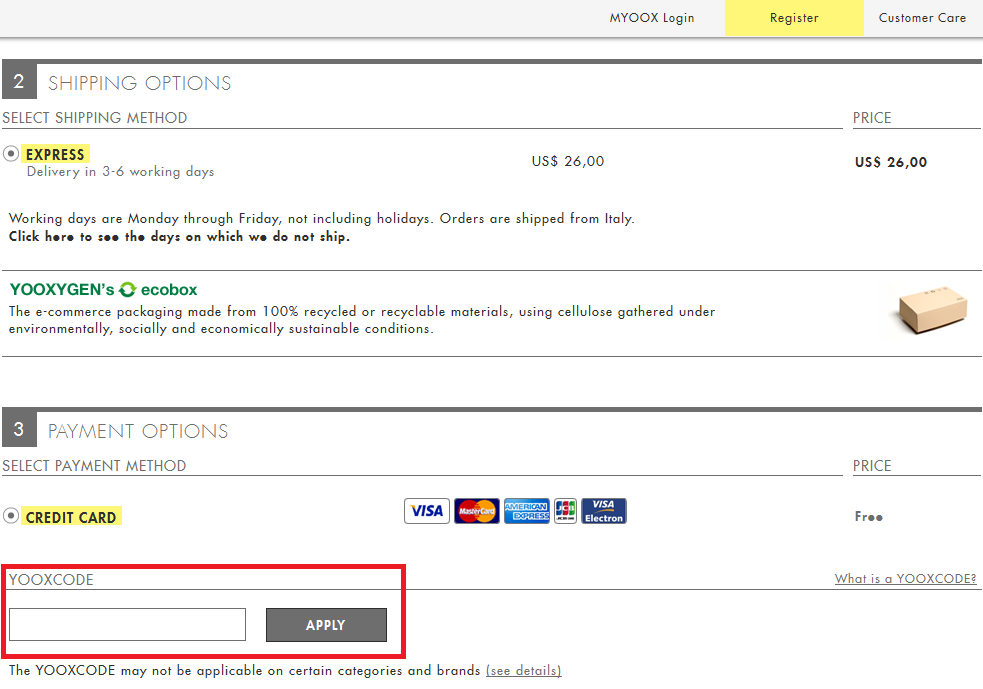Click the JCB card logo
Viewport: 983px width, 689px height.
point(565,511)
